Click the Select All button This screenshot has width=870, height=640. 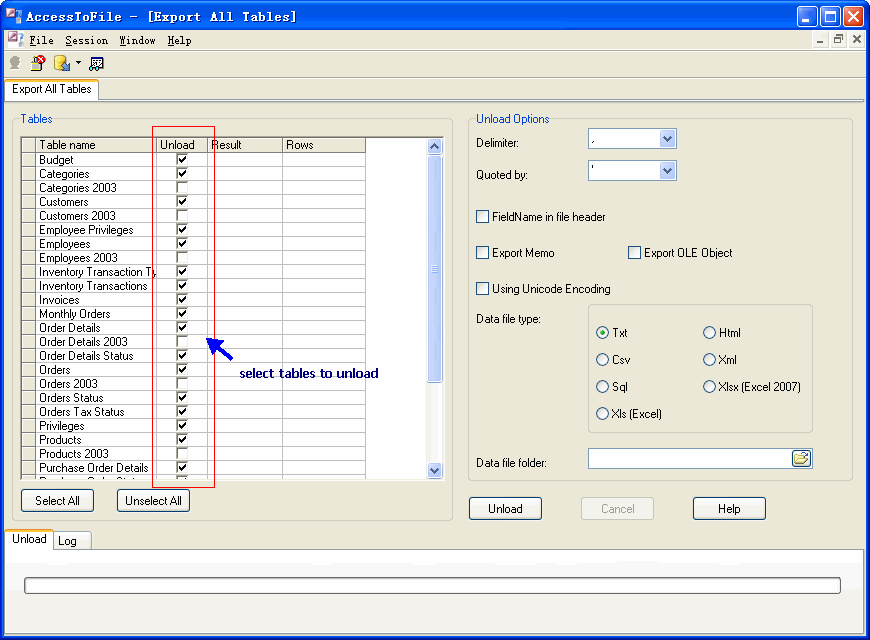click(x=57, y=501)
